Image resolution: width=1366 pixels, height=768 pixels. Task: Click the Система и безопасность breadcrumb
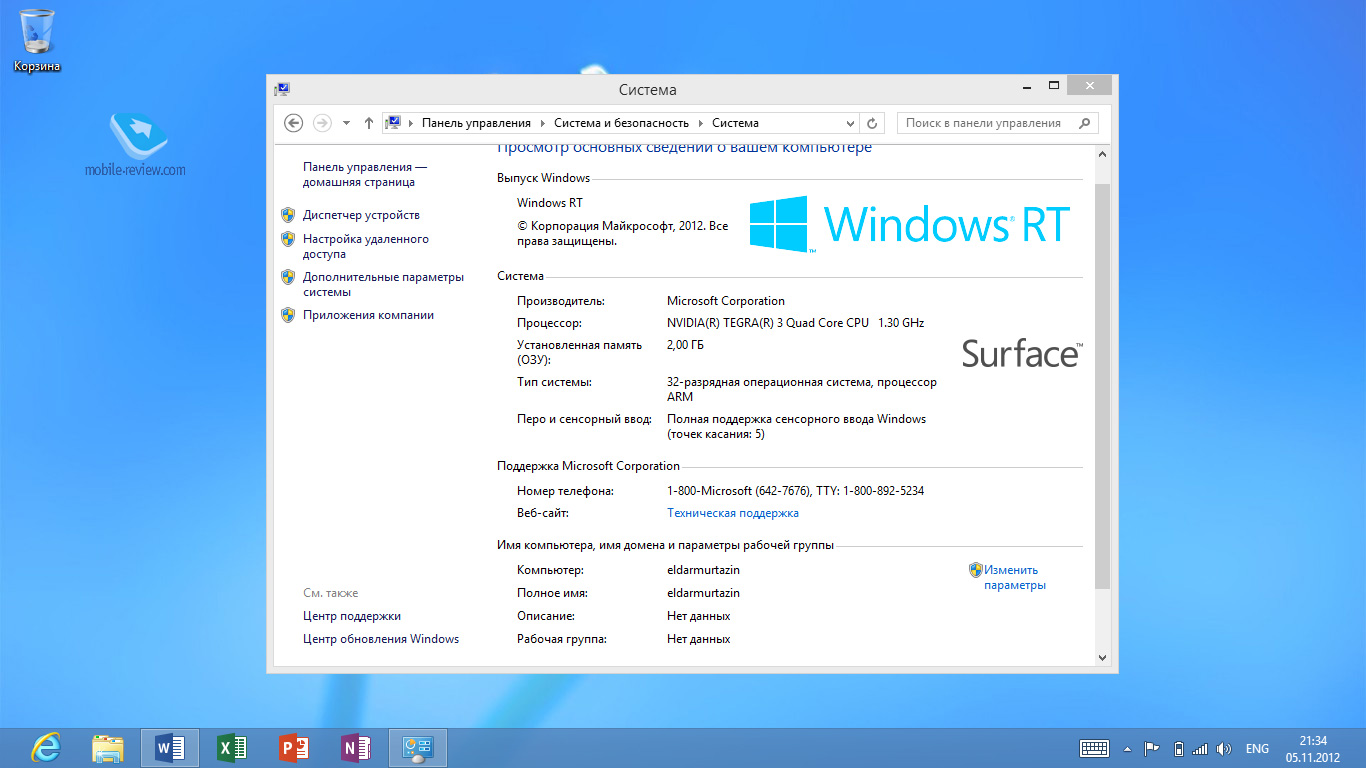point(621,123)
